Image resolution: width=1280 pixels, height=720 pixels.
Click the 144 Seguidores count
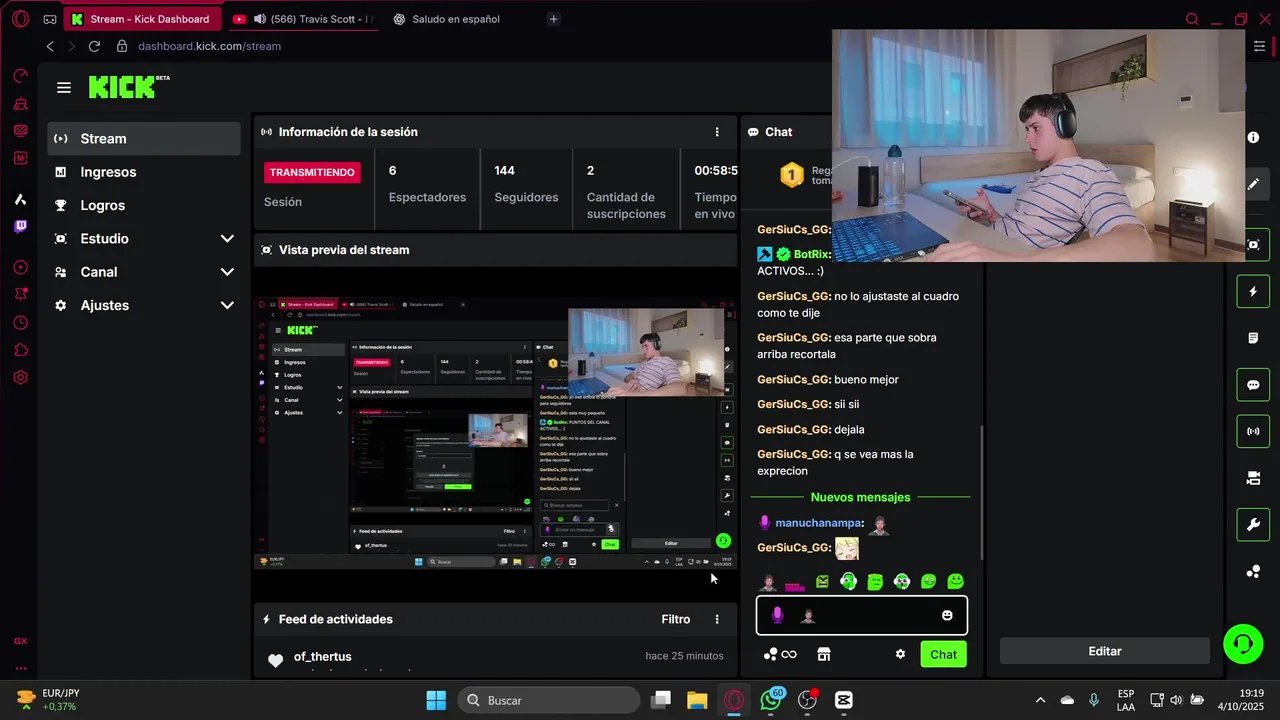526,183
